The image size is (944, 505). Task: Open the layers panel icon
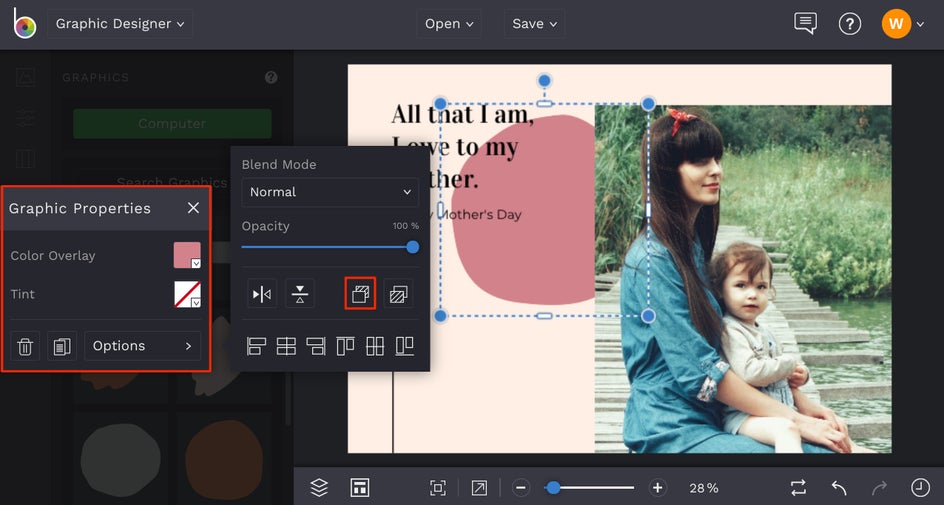[319, 488]
